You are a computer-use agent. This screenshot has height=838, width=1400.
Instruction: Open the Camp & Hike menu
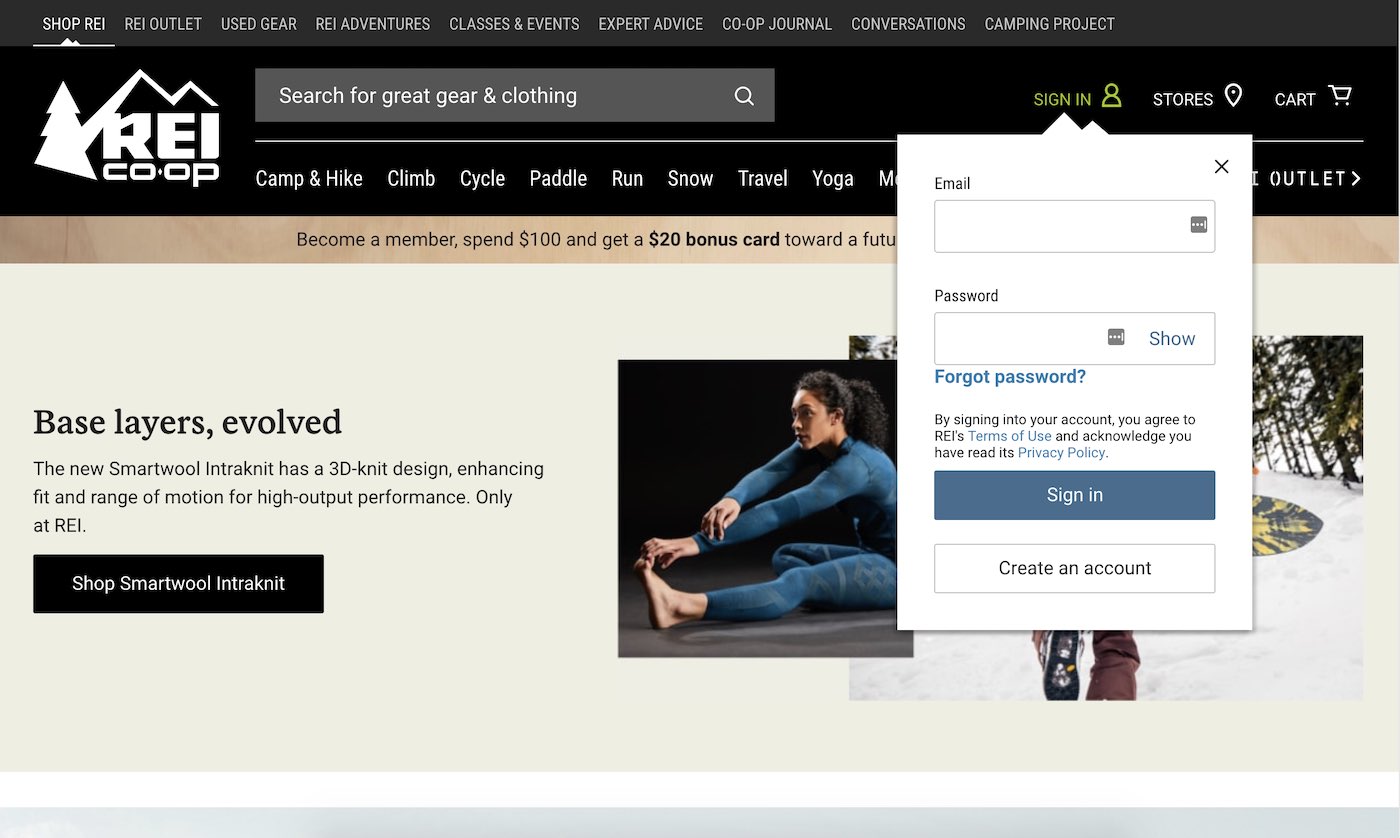309,179
